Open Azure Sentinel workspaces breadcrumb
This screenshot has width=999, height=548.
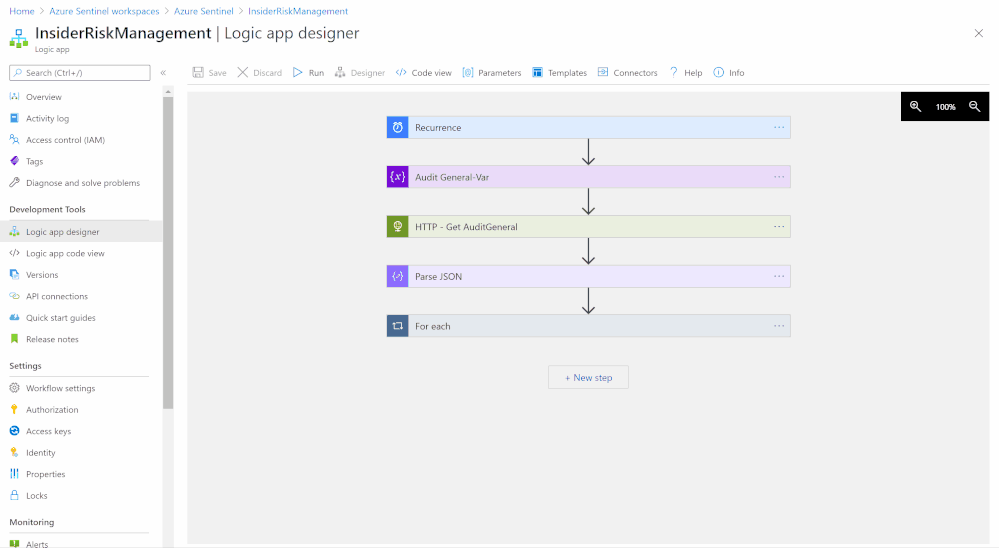[104, 11]
